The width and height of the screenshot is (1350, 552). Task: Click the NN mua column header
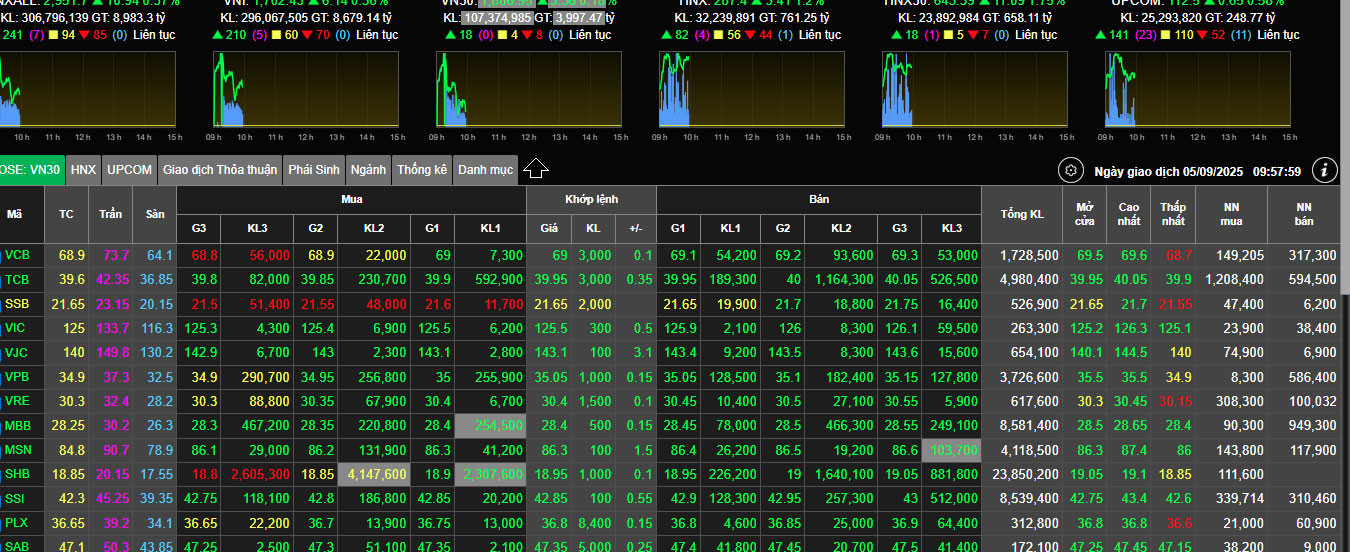click(1231, 214)
